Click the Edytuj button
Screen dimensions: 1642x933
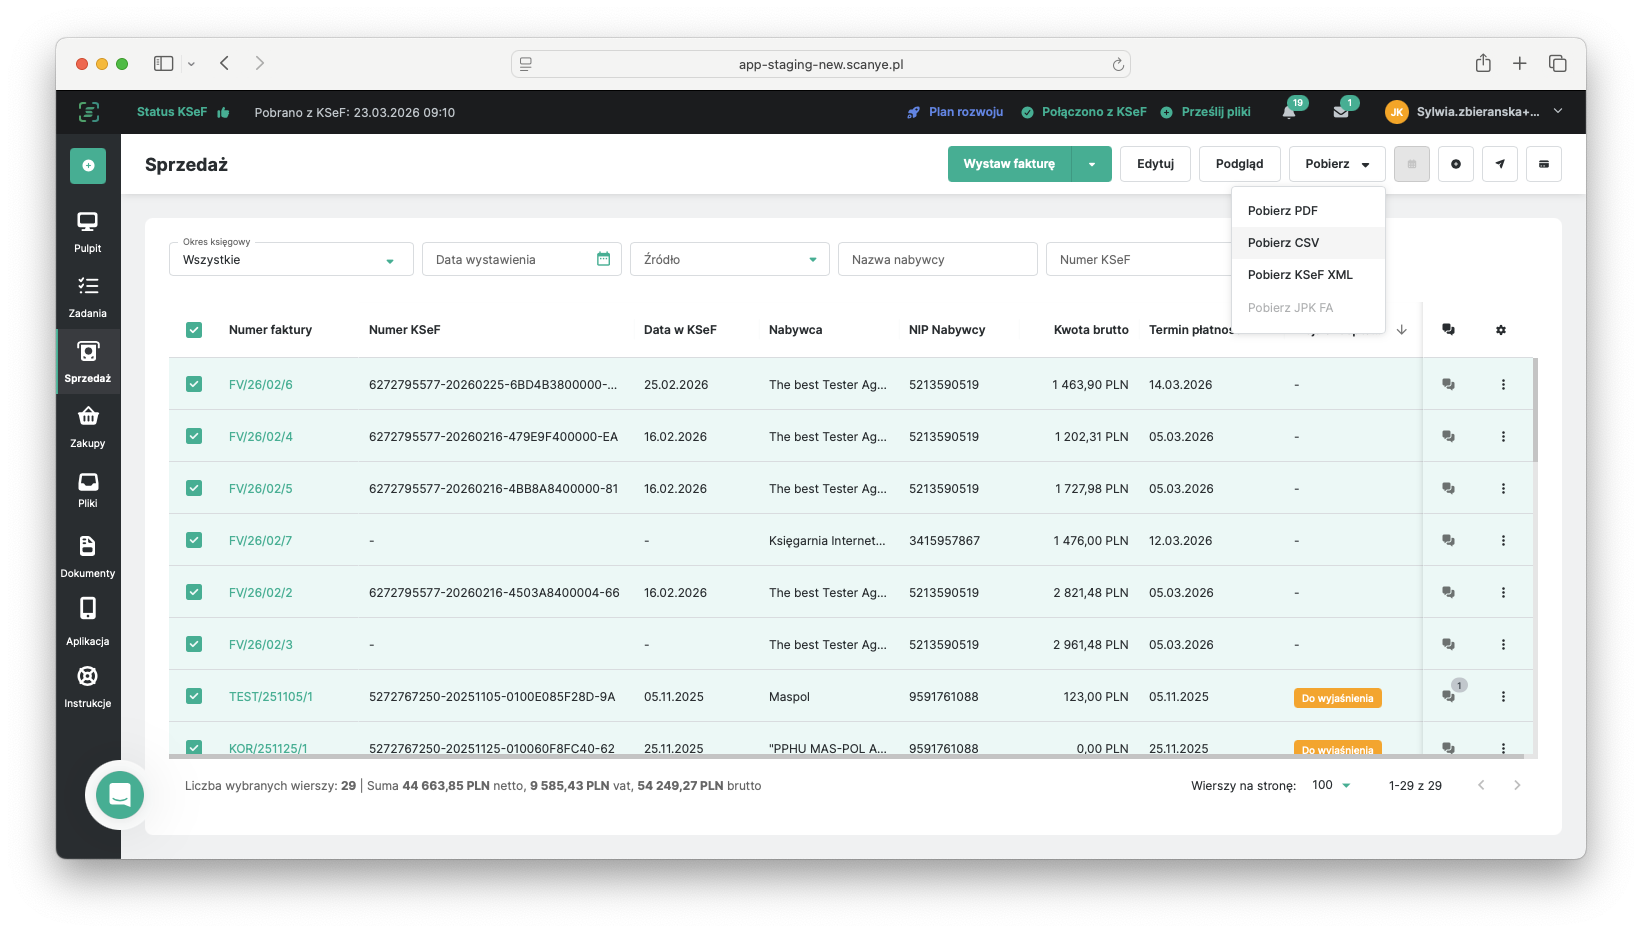click(x=1155, y=164)
